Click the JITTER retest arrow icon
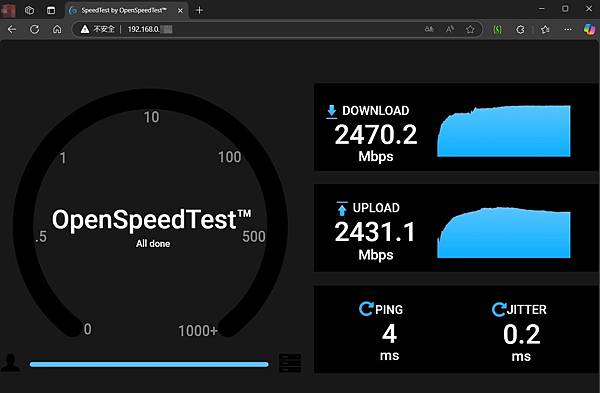The image size is (600, 393). tap(499, 309)
